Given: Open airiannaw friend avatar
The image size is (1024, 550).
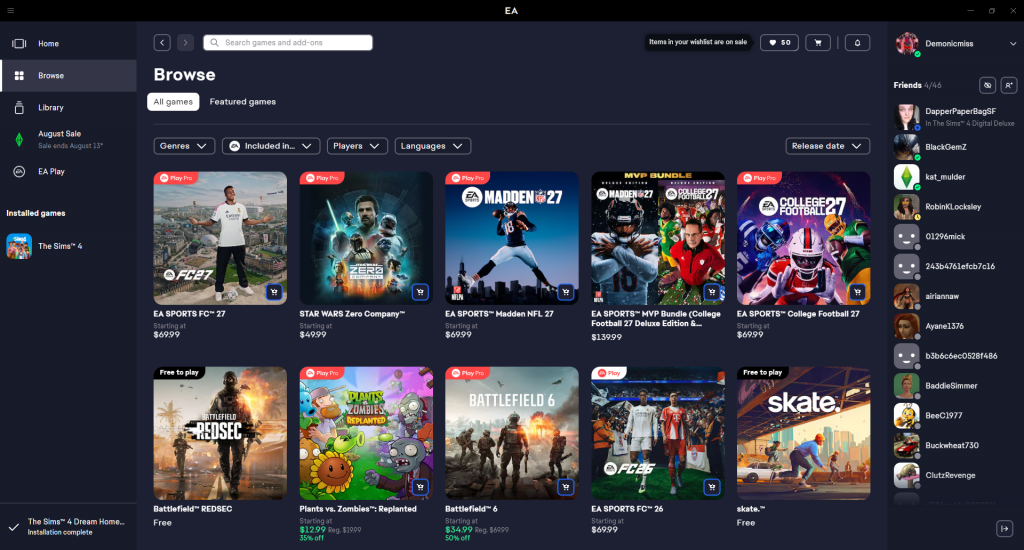Looking at the screenshot, I should coord(906,297).
